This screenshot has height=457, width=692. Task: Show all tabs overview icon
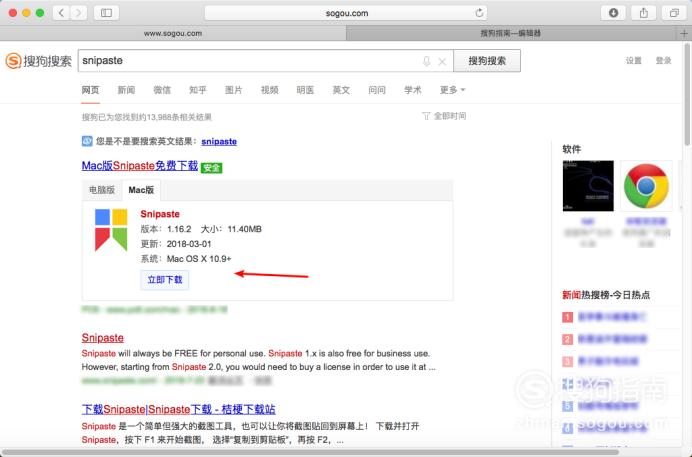(x=674, y=13)
